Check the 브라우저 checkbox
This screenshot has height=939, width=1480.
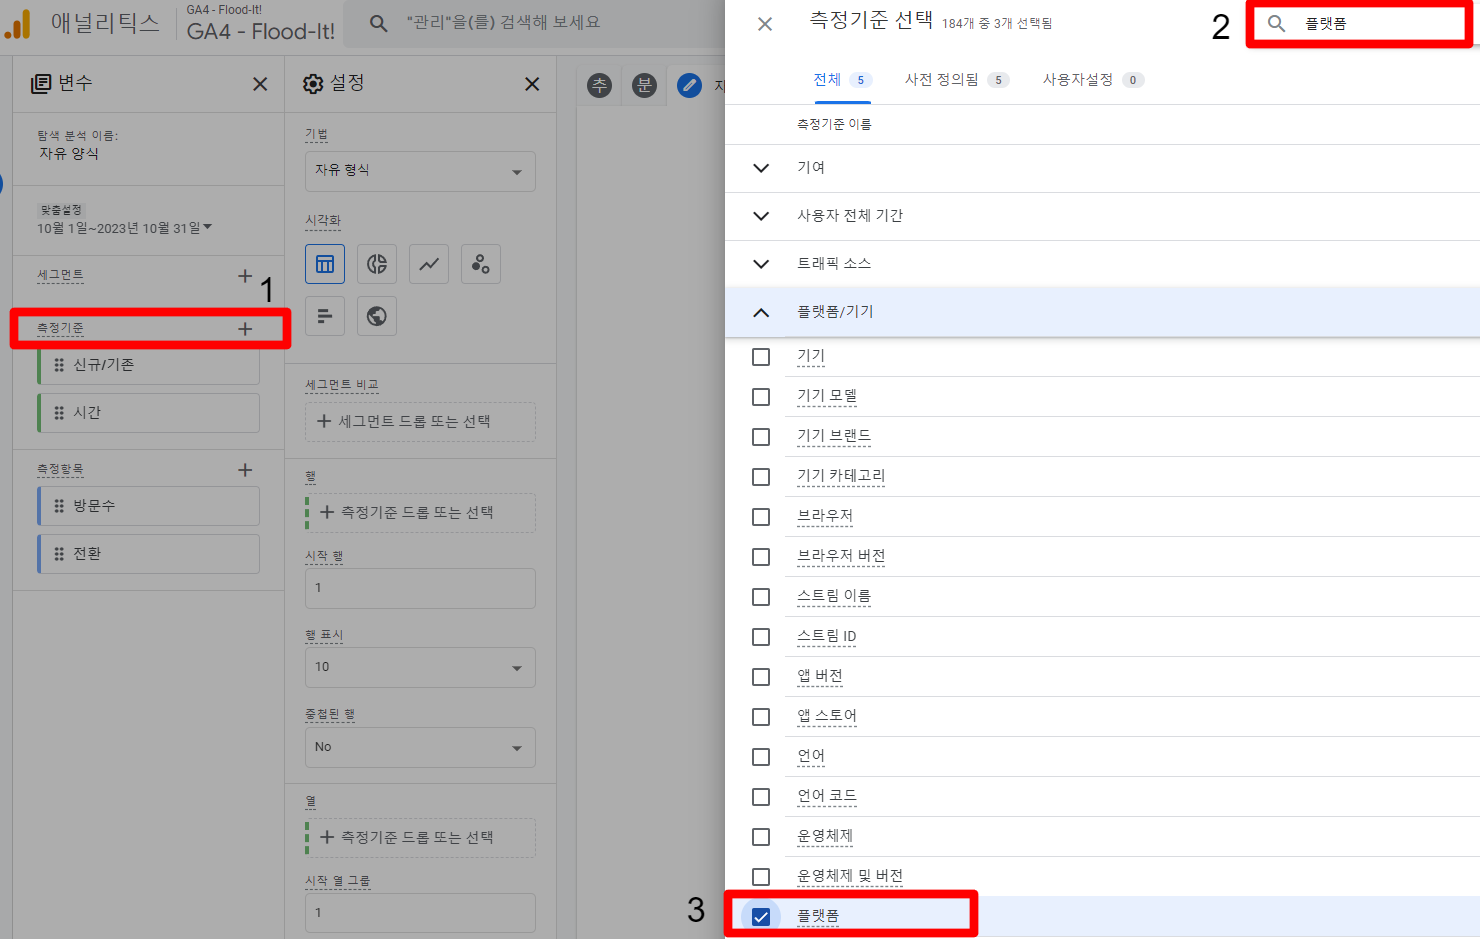[x=761, y=517]
